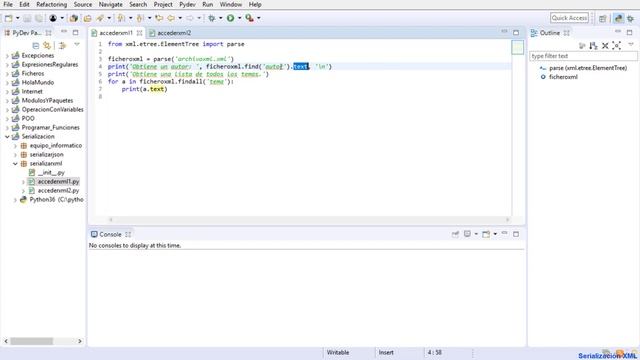The width and height of the screenshot is (640, 360).
Task: Click the Open Perspective icon
Action: tap(602, 18)
